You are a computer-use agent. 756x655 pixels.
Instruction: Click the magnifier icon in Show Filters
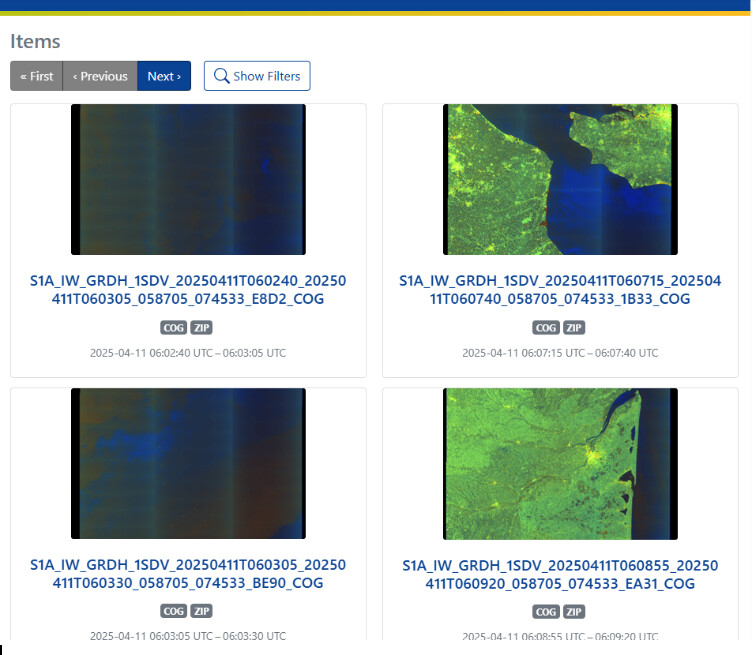pos(221,76)
